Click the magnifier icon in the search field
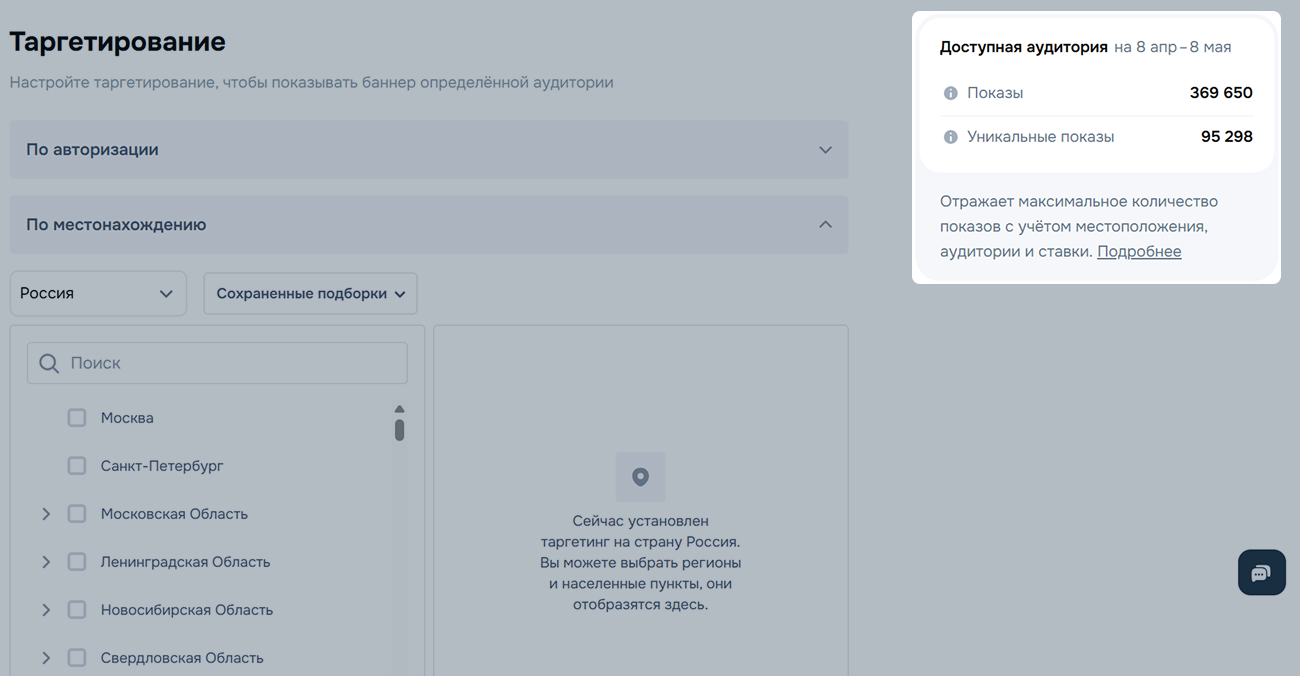 click(49, 363)
